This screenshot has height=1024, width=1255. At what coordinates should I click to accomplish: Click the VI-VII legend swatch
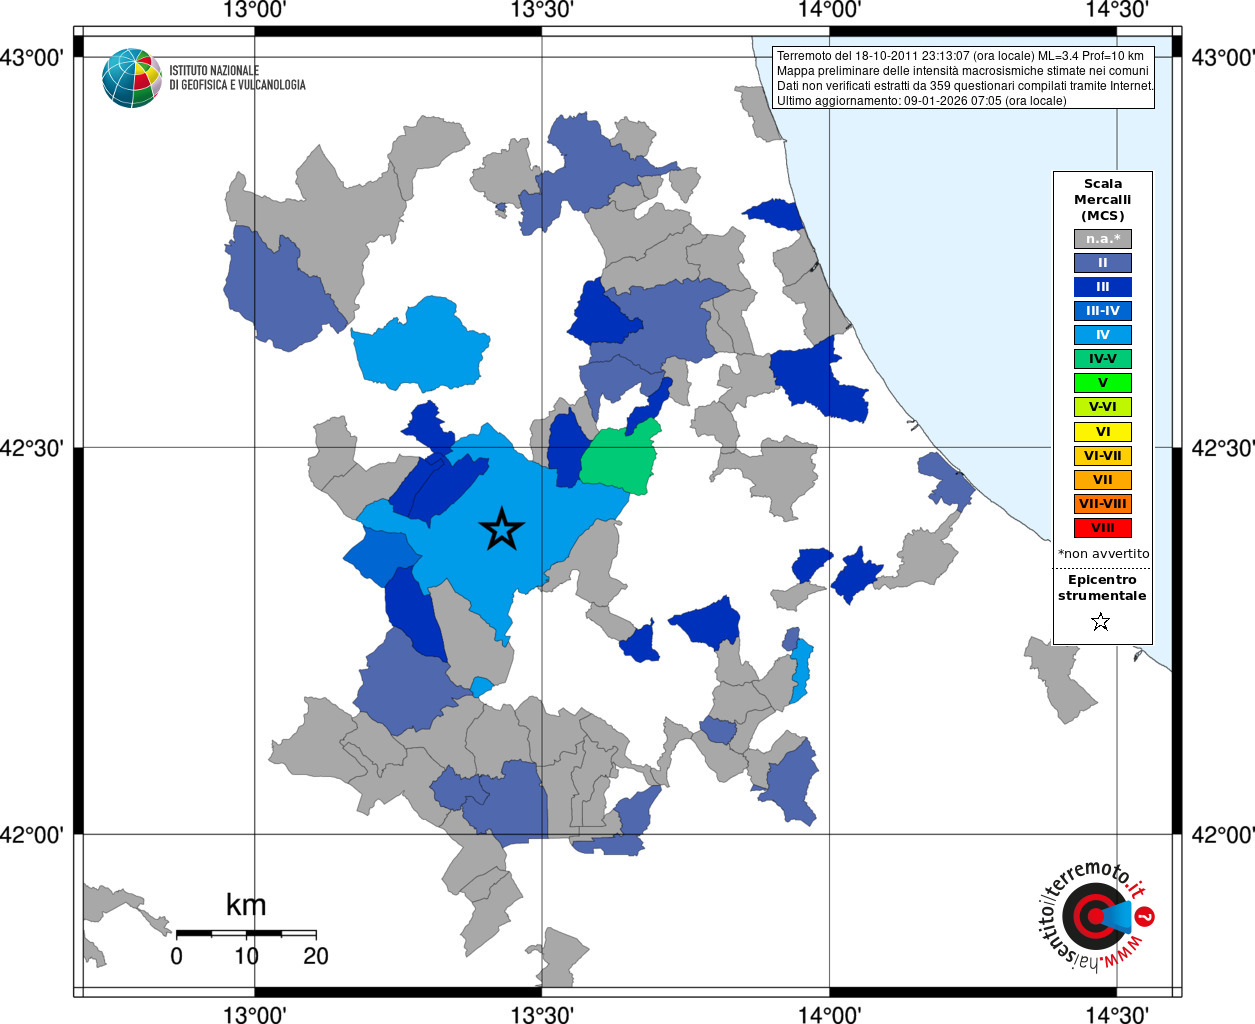point(1103,456)
